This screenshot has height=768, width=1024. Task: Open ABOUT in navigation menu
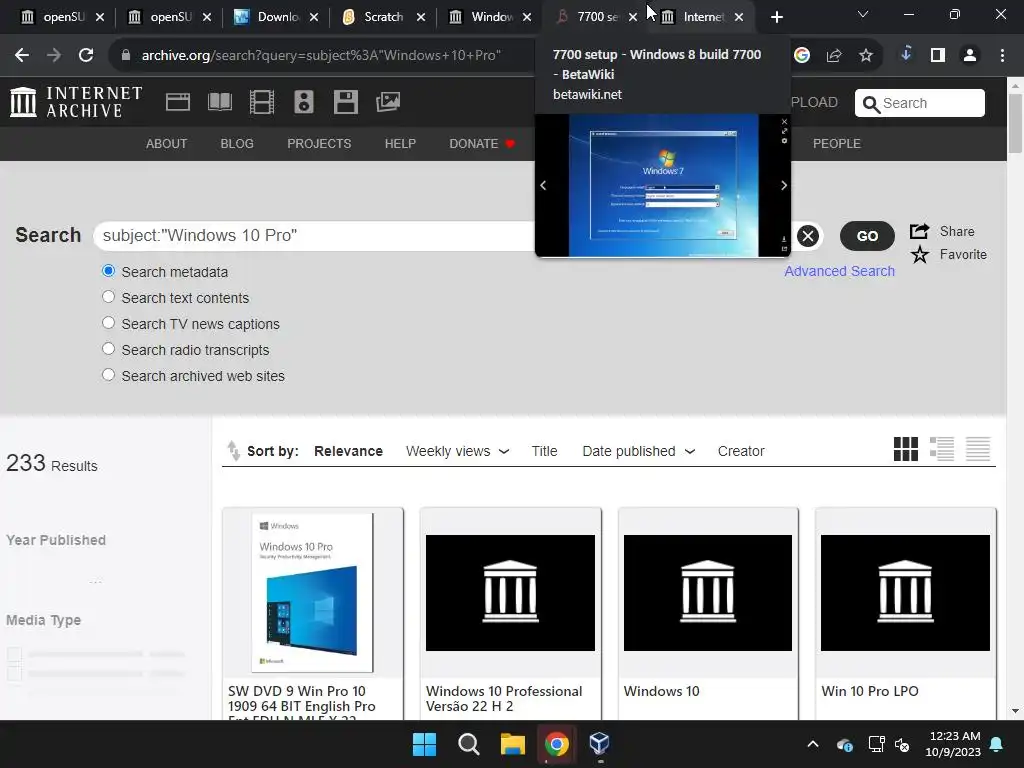167,144
